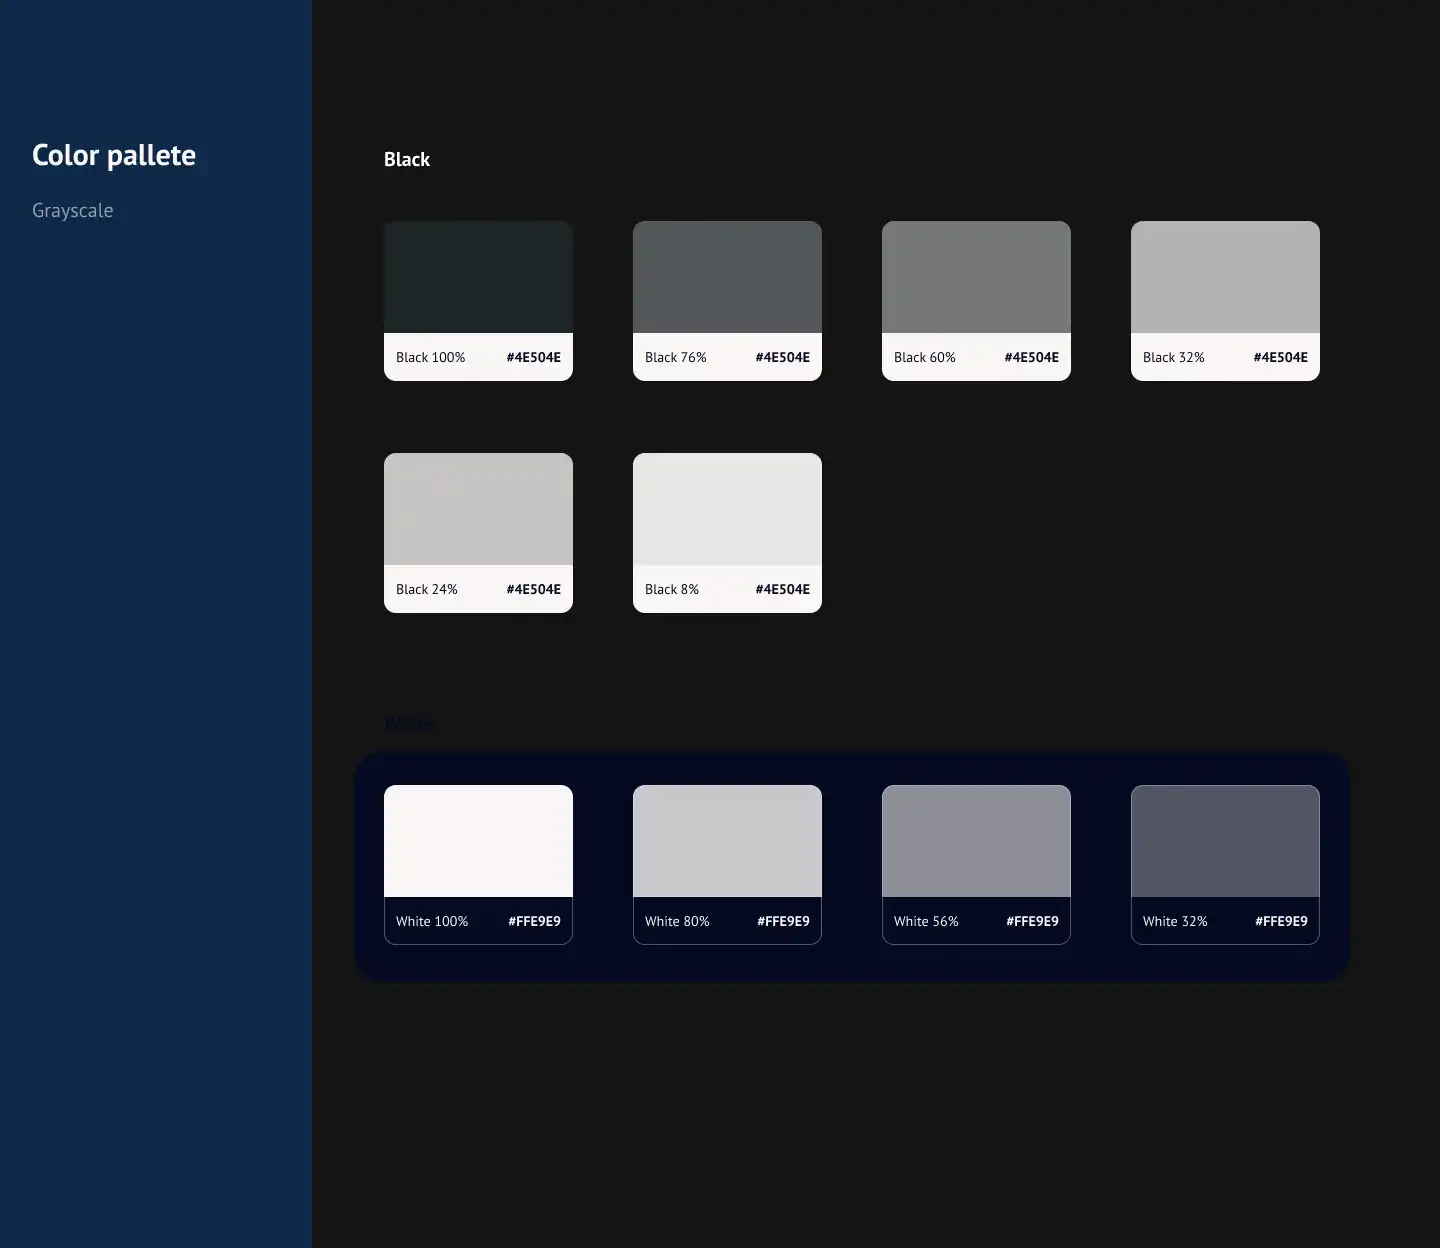Image resolution: width=1440 pixels, height=1248 pixels.
Task: Click the Black 8% label text
Action: 672,589
